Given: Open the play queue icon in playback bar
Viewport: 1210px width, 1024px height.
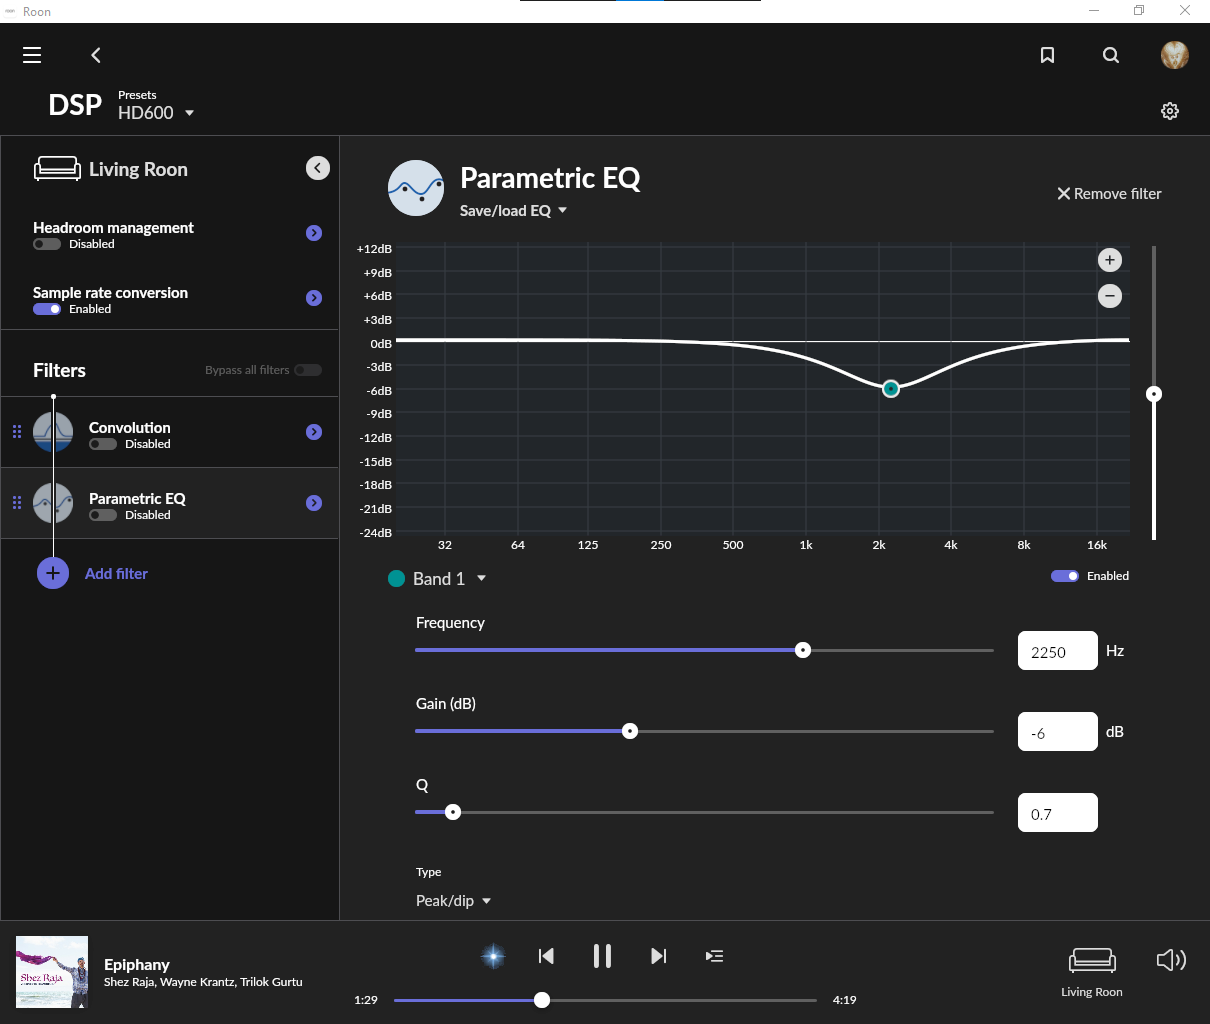Looking at the screenshot, I should 714,956.
